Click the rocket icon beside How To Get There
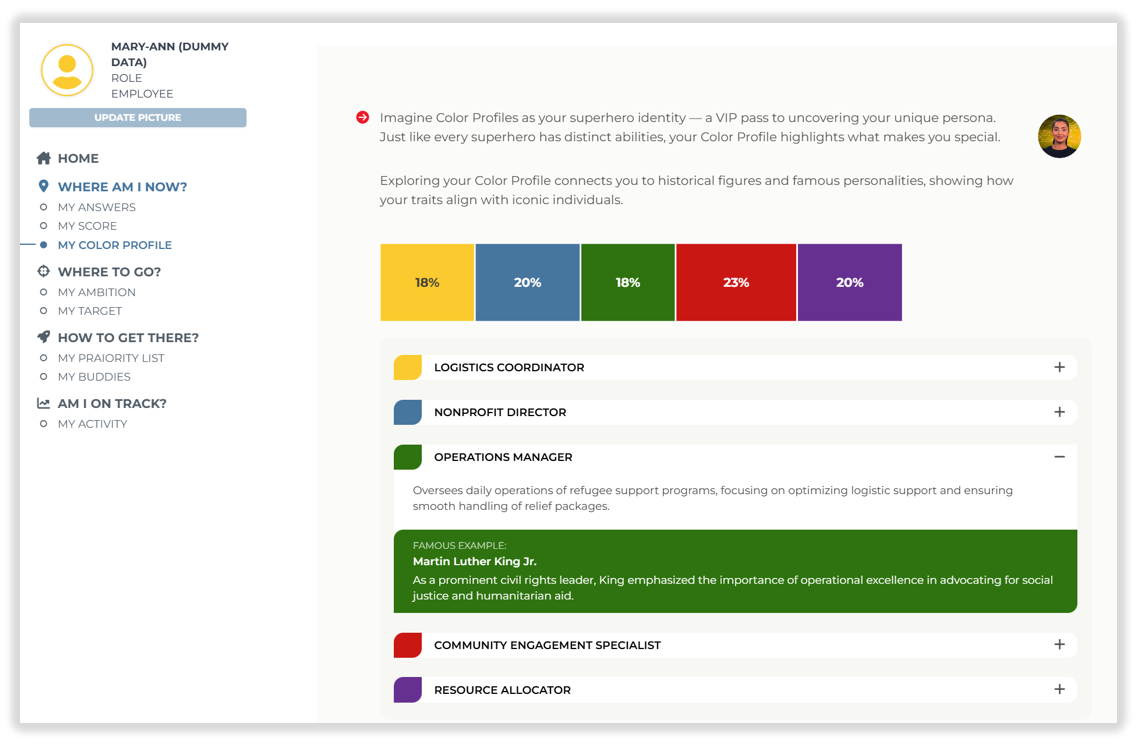This screenshot has height=747, width=1141. 44,337
